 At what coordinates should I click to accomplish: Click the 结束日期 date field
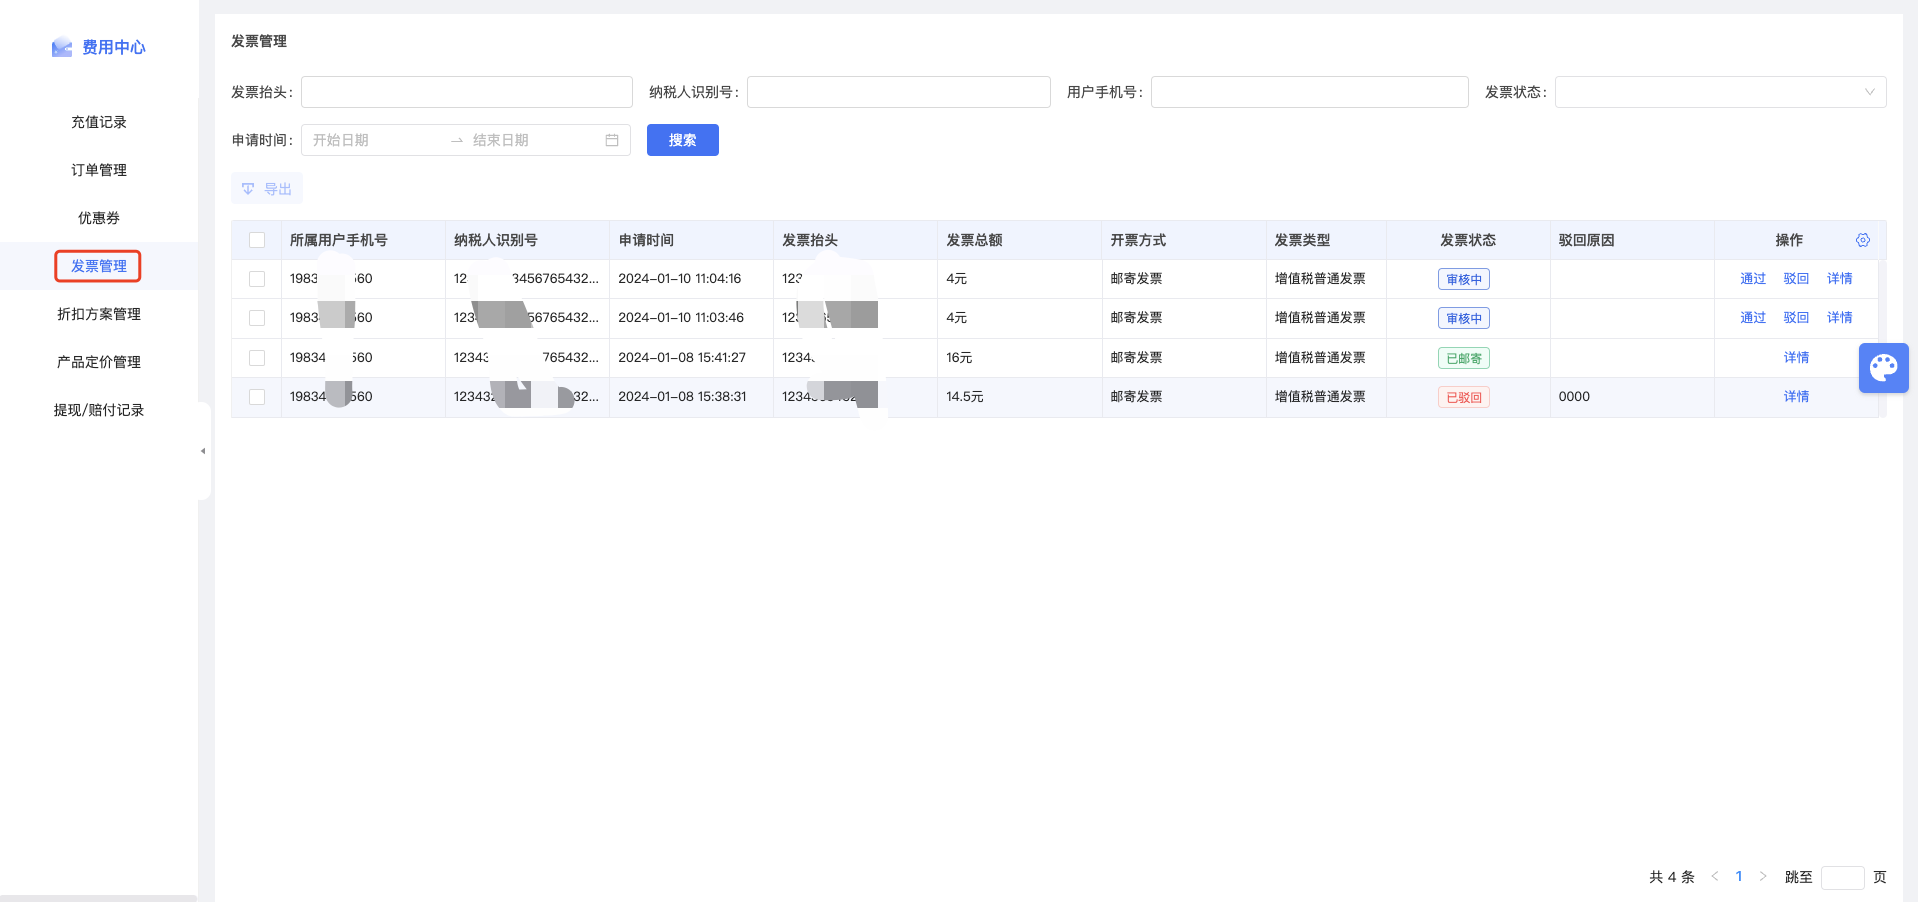[x=535, y=140]
